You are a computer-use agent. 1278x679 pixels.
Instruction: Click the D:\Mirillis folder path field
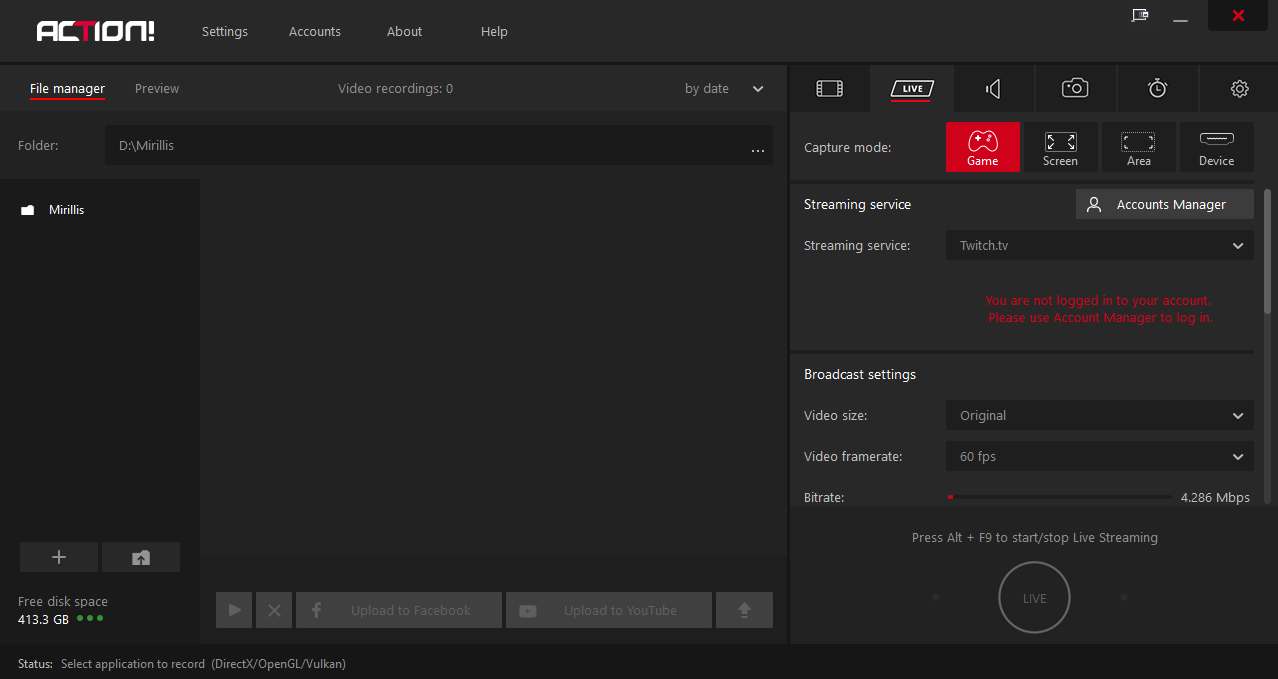439,145
